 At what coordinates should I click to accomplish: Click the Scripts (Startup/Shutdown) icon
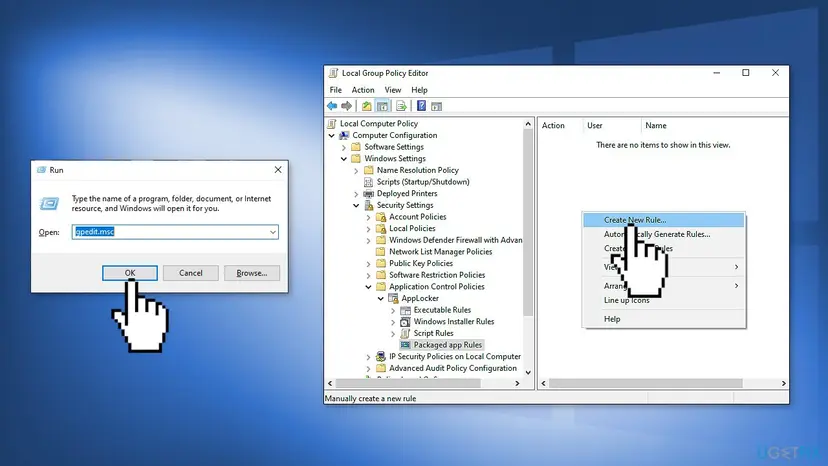[x=369, y=182]
